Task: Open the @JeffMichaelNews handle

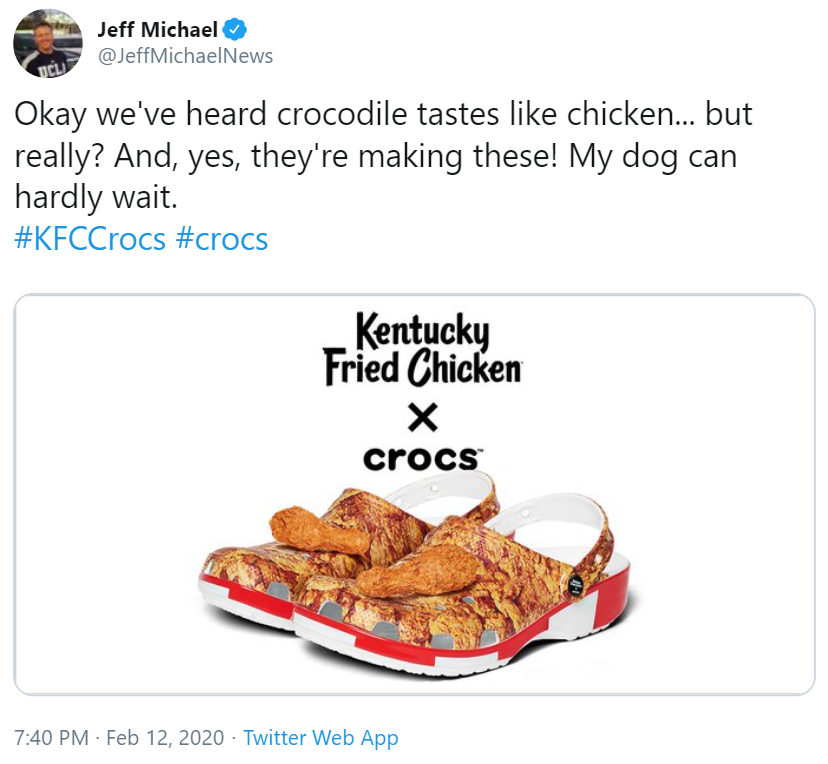Action: pyautogui.click(x=185, y=56)
